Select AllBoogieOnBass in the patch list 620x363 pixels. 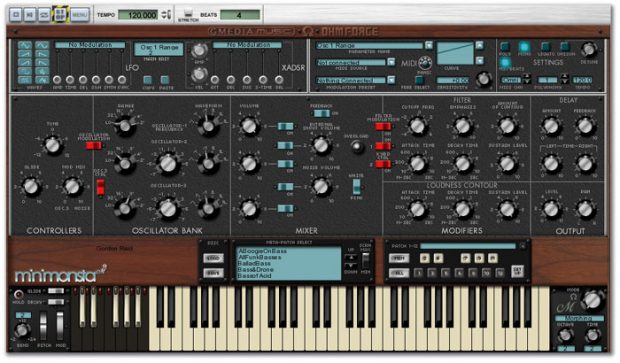coord(263,251)
